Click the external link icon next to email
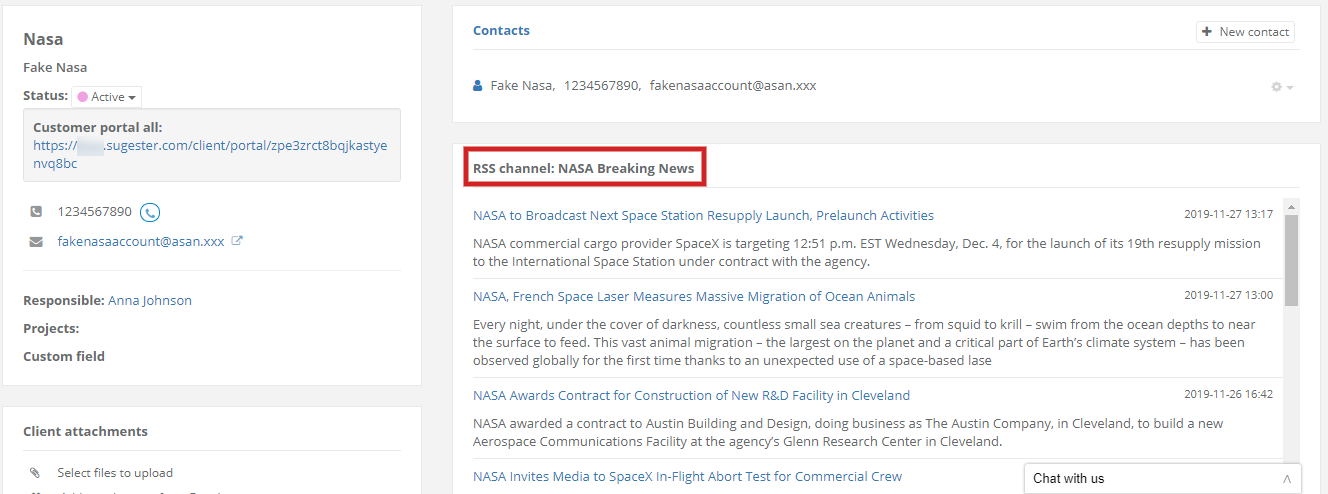Viewport: 1328px width, 494px height. pos(237,241)
